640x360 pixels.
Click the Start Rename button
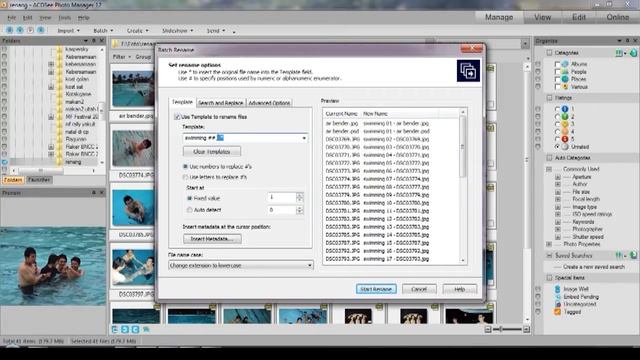click(376, 289)
